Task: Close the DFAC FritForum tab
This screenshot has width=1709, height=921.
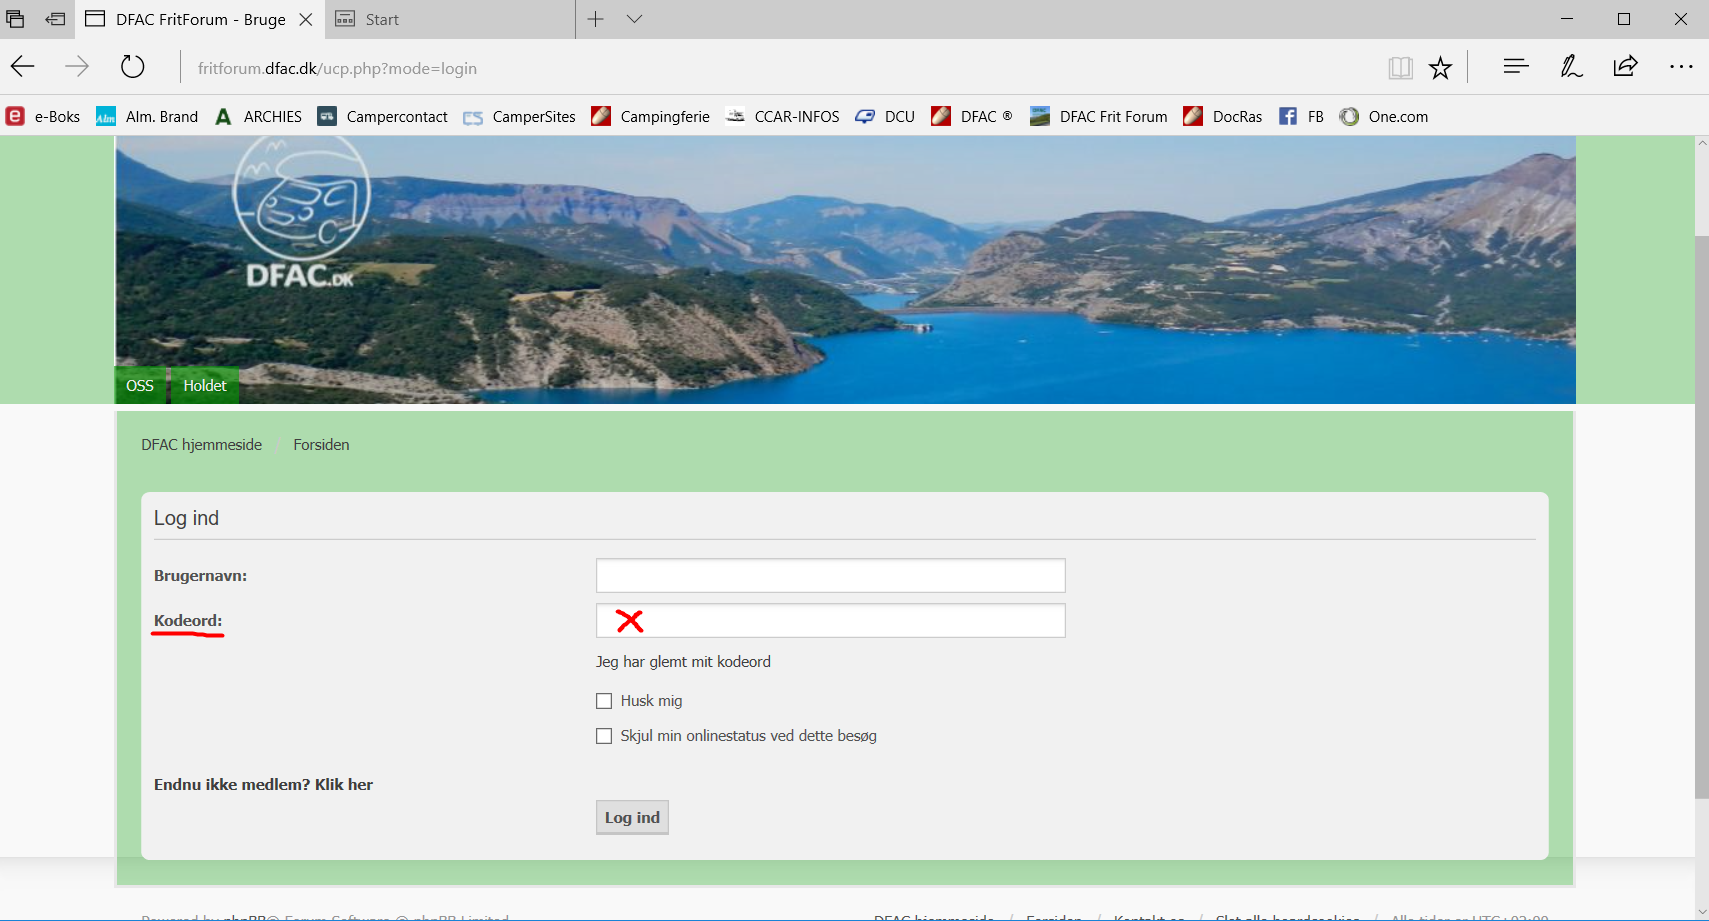Action: pyautogui.click(x=306, y=19)
